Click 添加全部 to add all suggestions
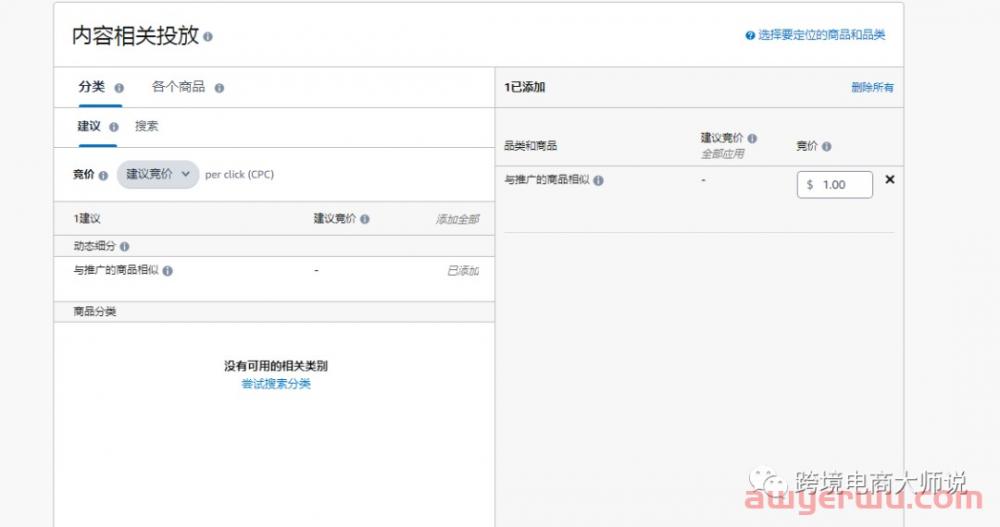The image size is (1000, 527). coord(457,219)
